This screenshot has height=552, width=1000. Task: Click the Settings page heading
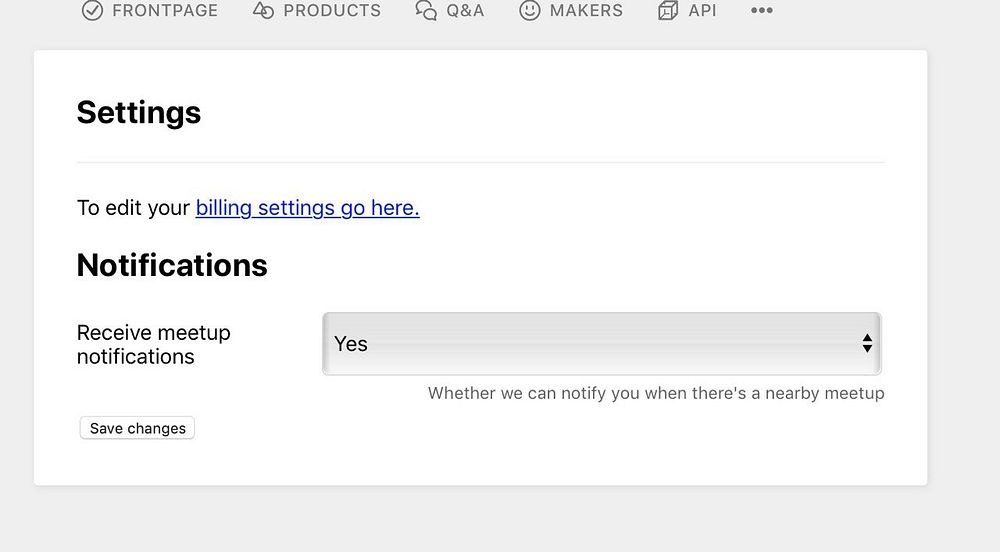pyautogui.click(x=139, y=112)
